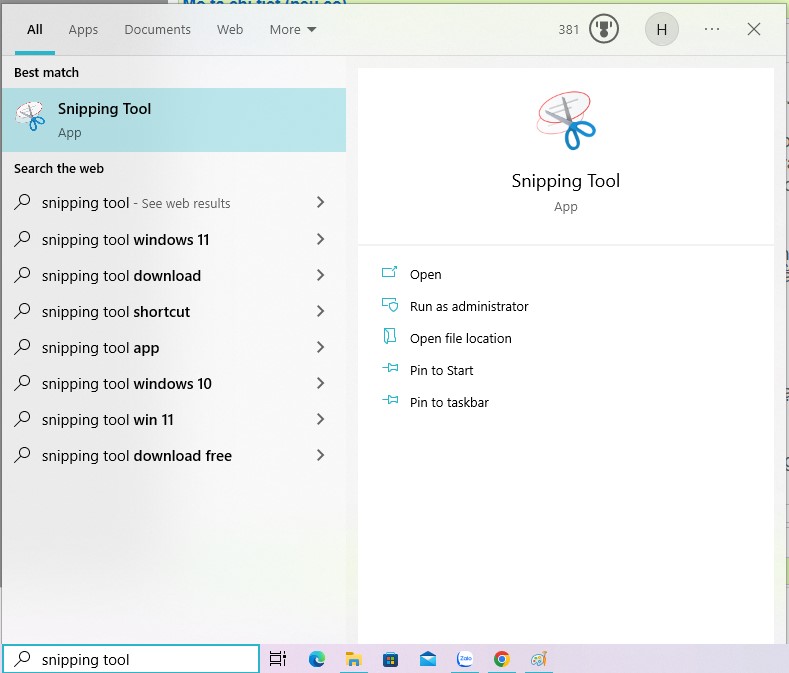Launch Microsoft Store from the taskbar
The width and height of the screenshot is (789, 673).
pyautogui.click(x=390, y=659)
